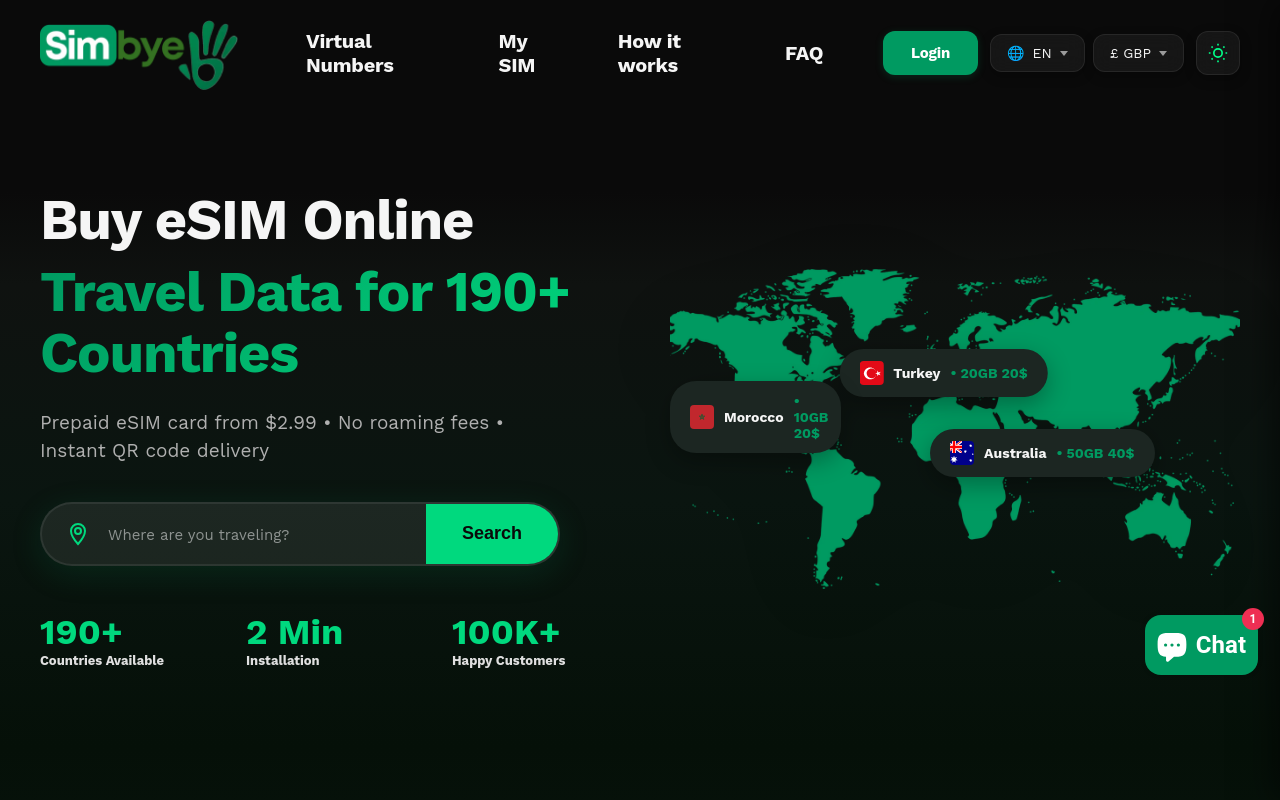Open the Virtual Numbers menu
The width and height of the screenshot is (1280, 800).
point(350,53)
